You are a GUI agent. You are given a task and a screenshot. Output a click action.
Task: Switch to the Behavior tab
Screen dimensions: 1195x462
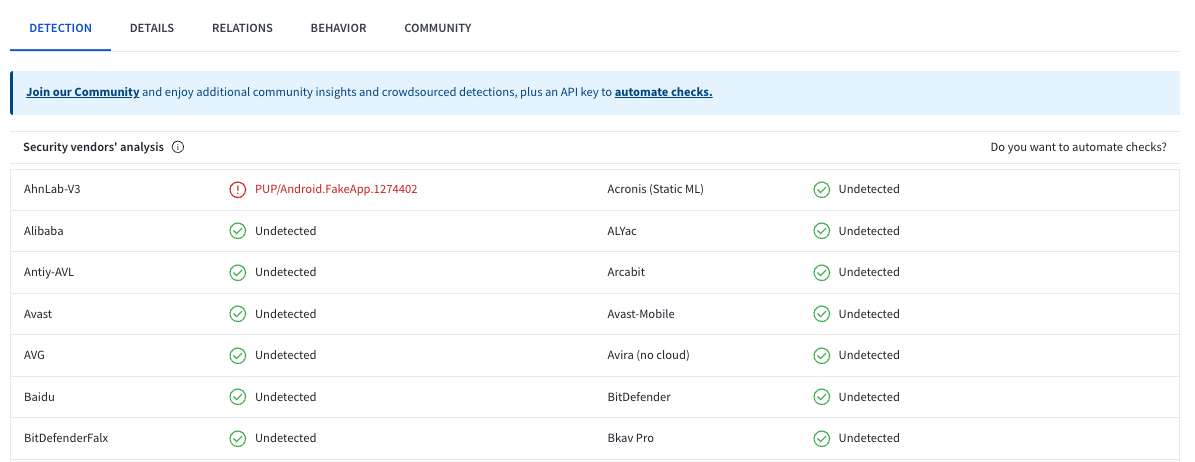[x=338, y=28]
